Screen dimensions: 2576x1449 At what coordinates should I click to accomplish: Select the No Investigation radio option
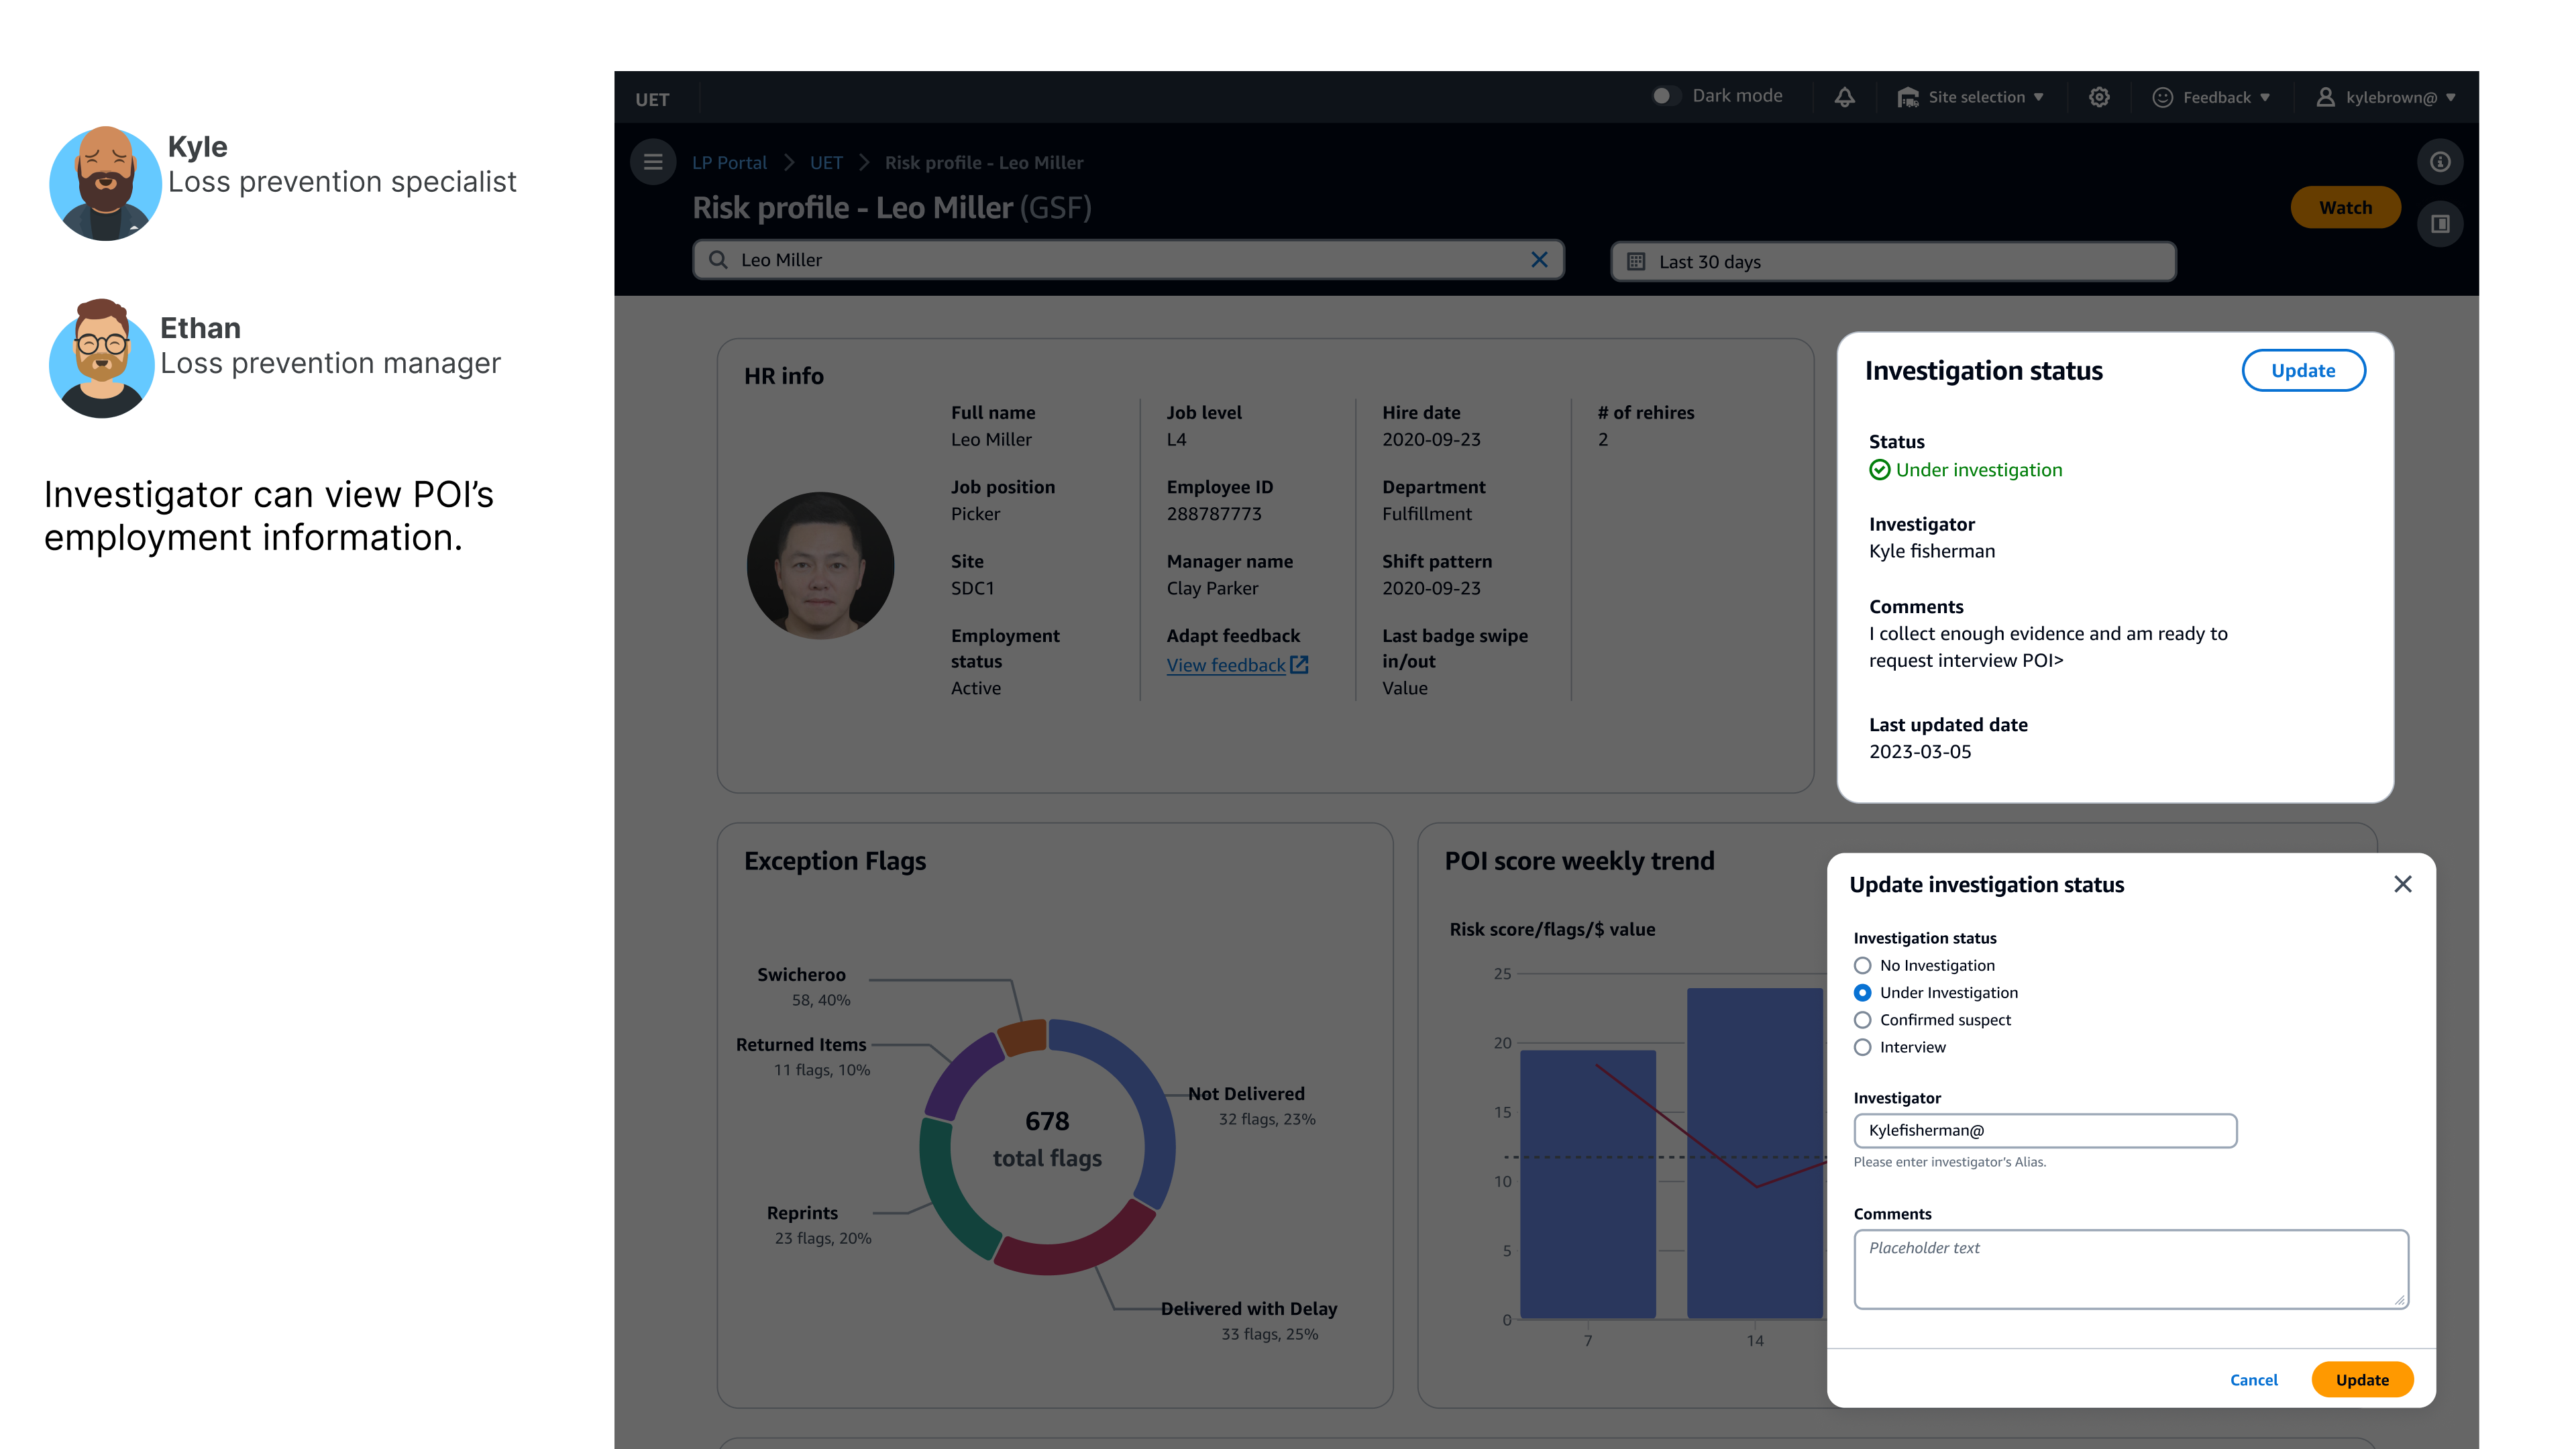click(x=1862, y=965)
